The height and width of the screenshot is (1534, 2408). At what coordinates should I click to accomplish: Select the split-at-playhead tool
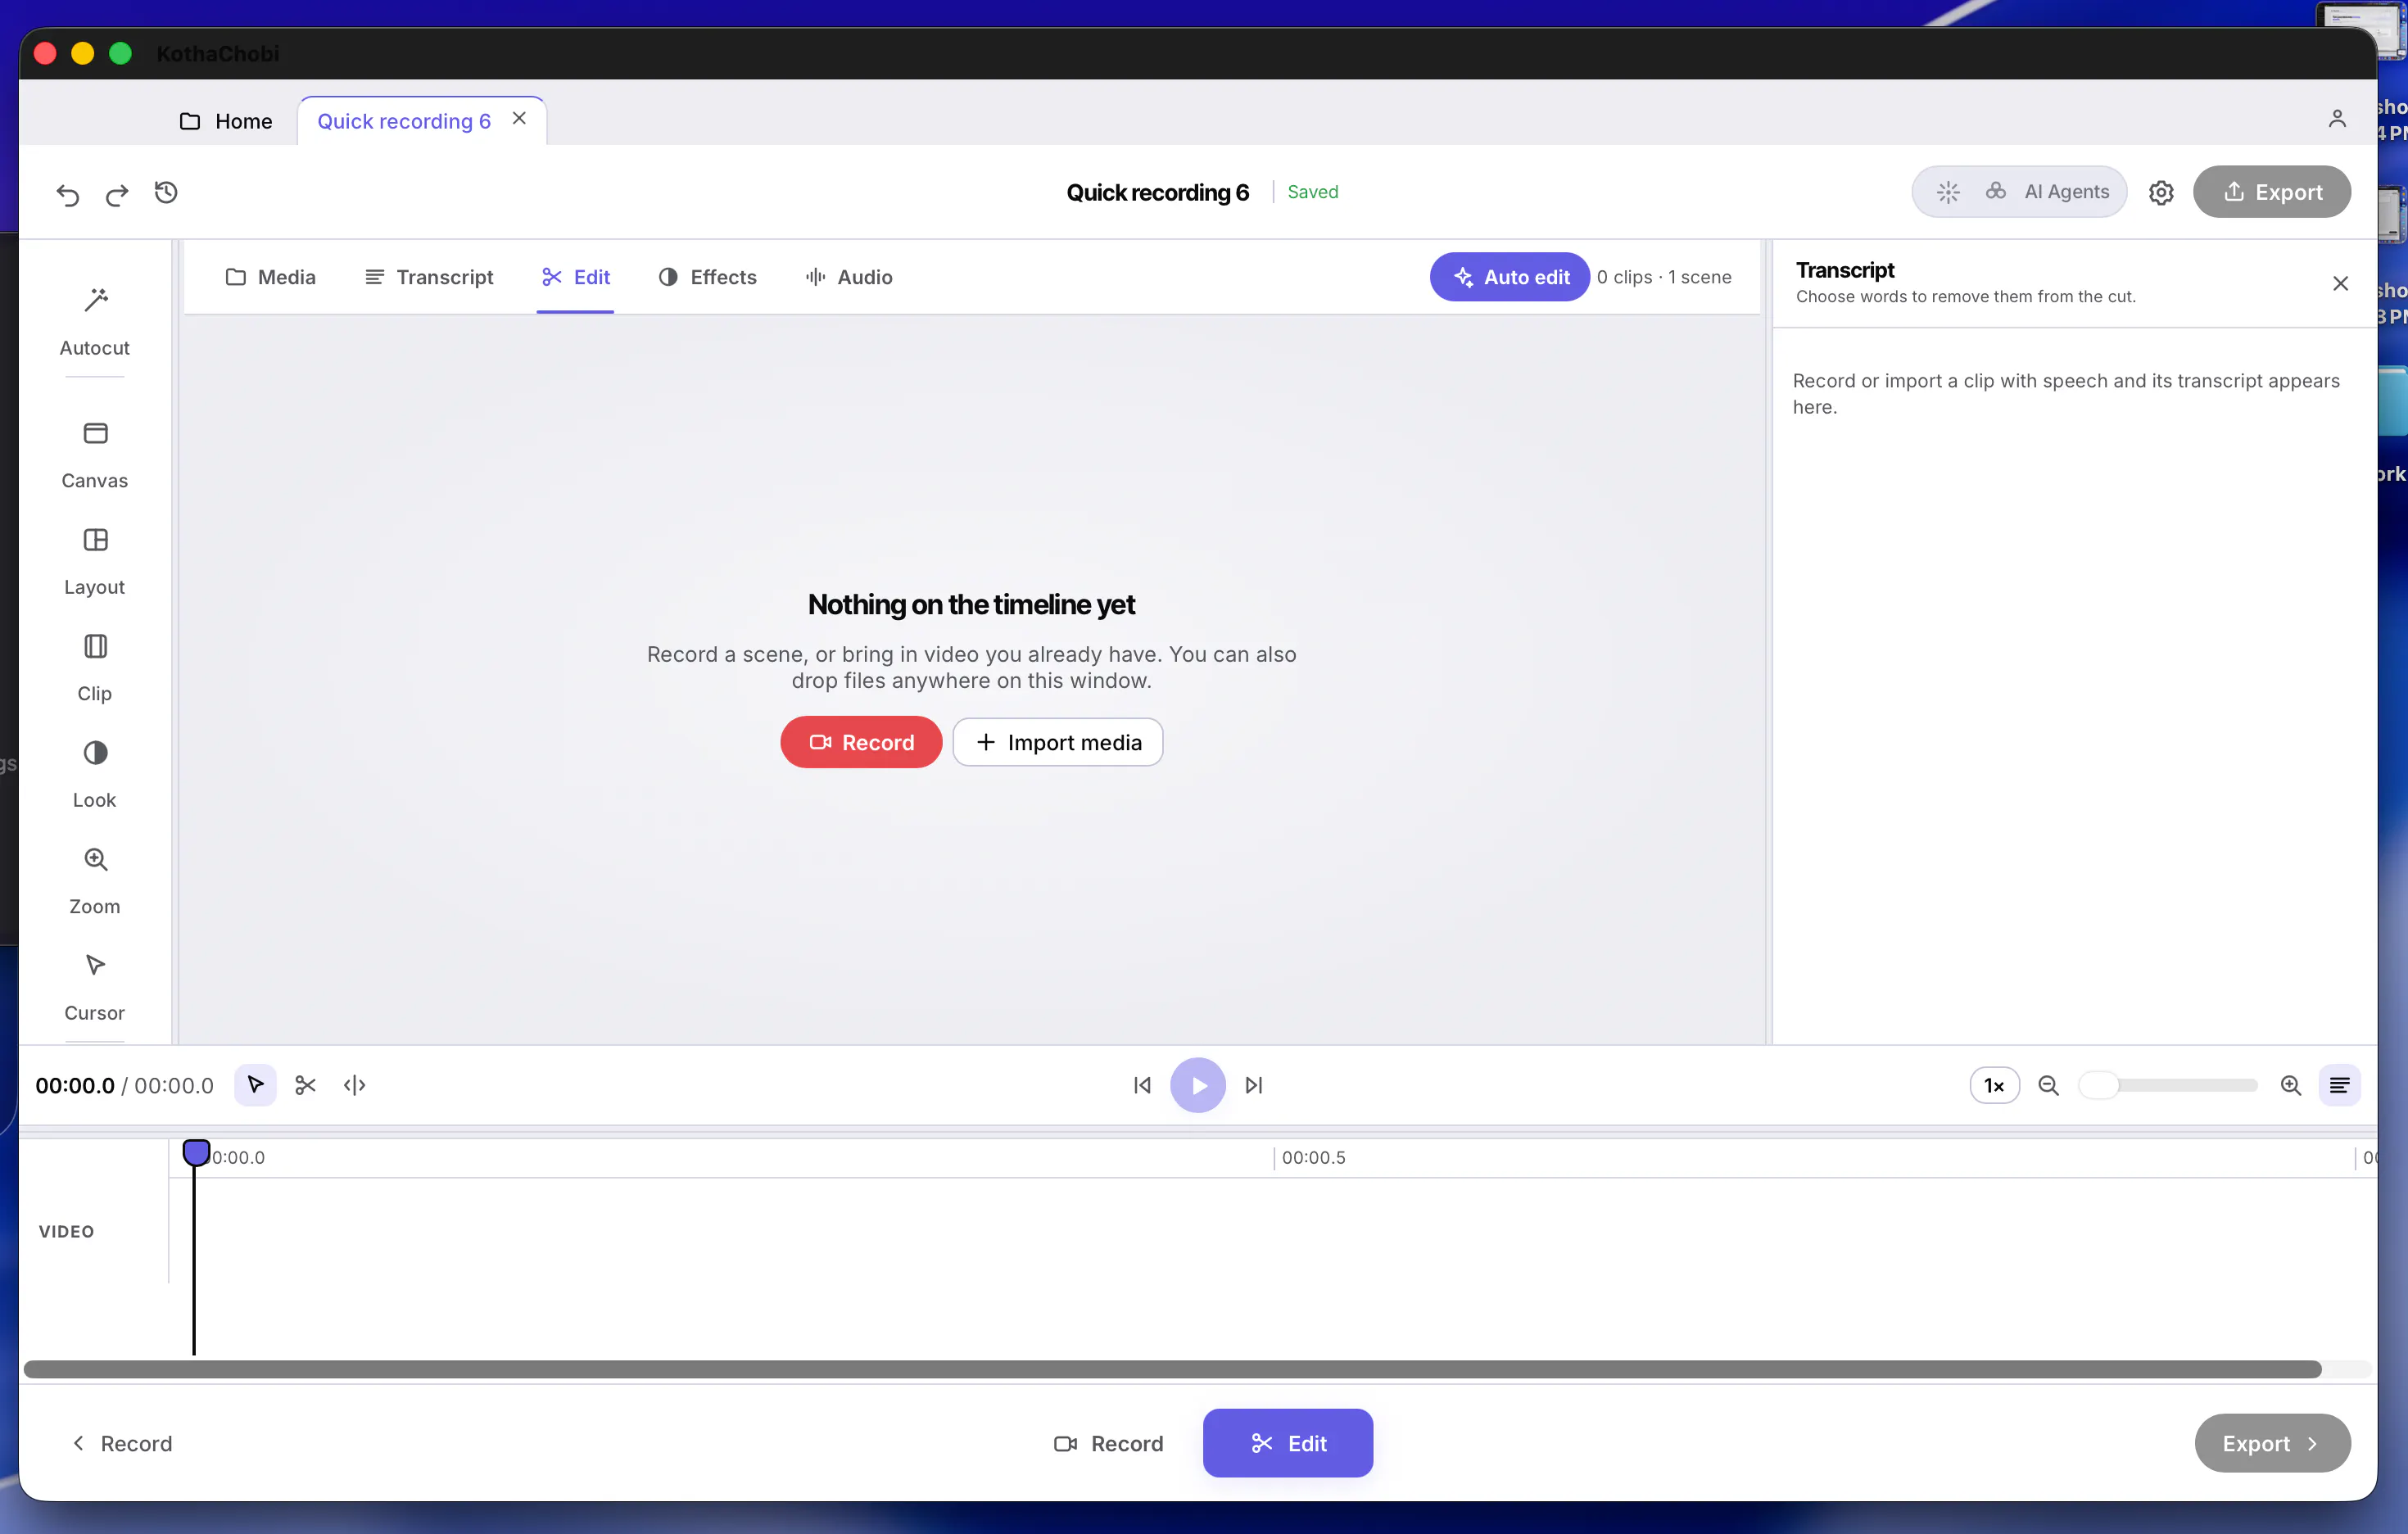pos(355,1085)
